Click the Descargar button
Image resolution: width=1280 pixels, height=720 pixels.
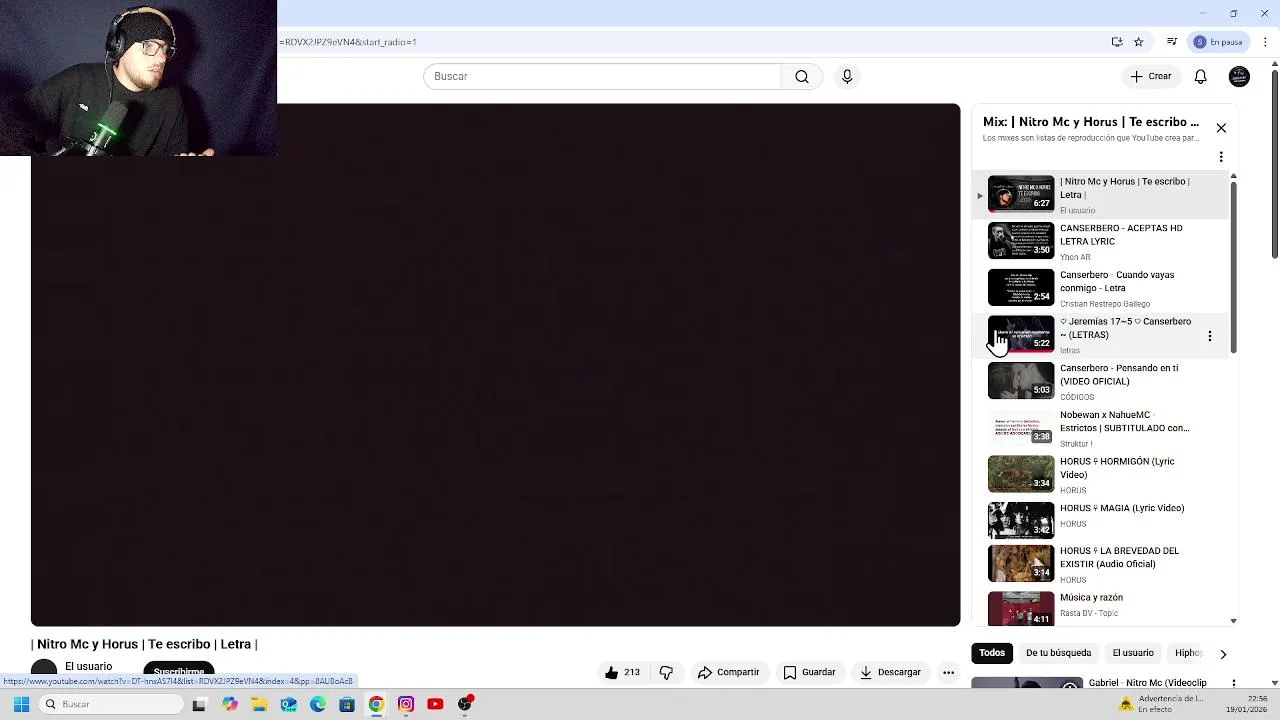[x=890, y=672]
